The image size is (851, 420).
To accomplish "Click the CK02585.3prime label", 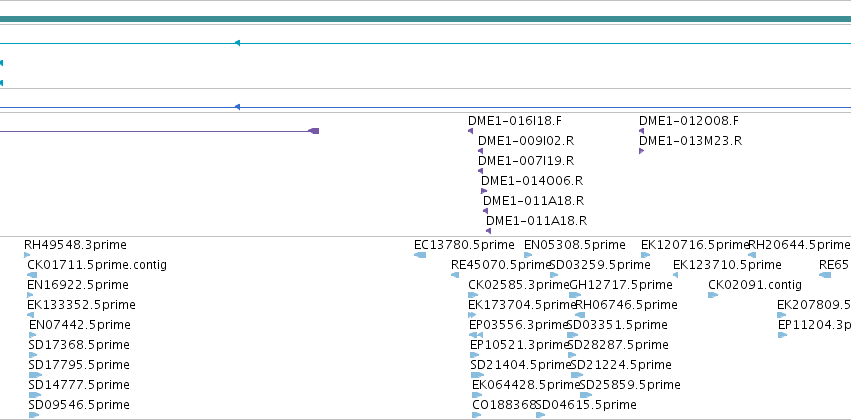I will [x=519, y=285].
